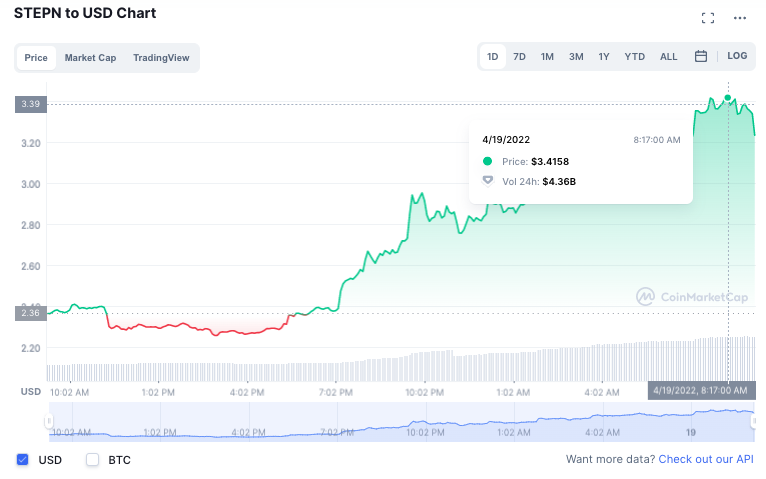Uncheck the USD currency checkbox
766x479 pixels.
[22, 459]
